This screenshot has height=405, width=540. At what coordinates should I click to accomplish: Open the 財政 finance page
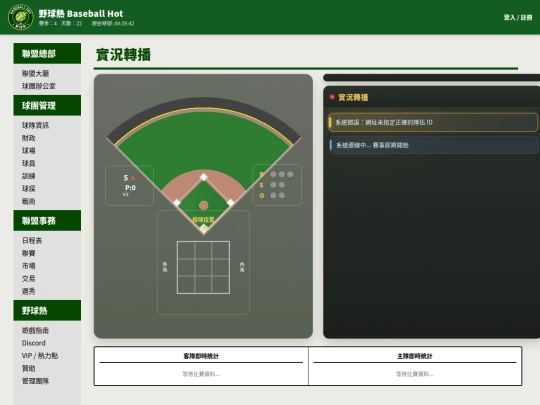(29, 138)
